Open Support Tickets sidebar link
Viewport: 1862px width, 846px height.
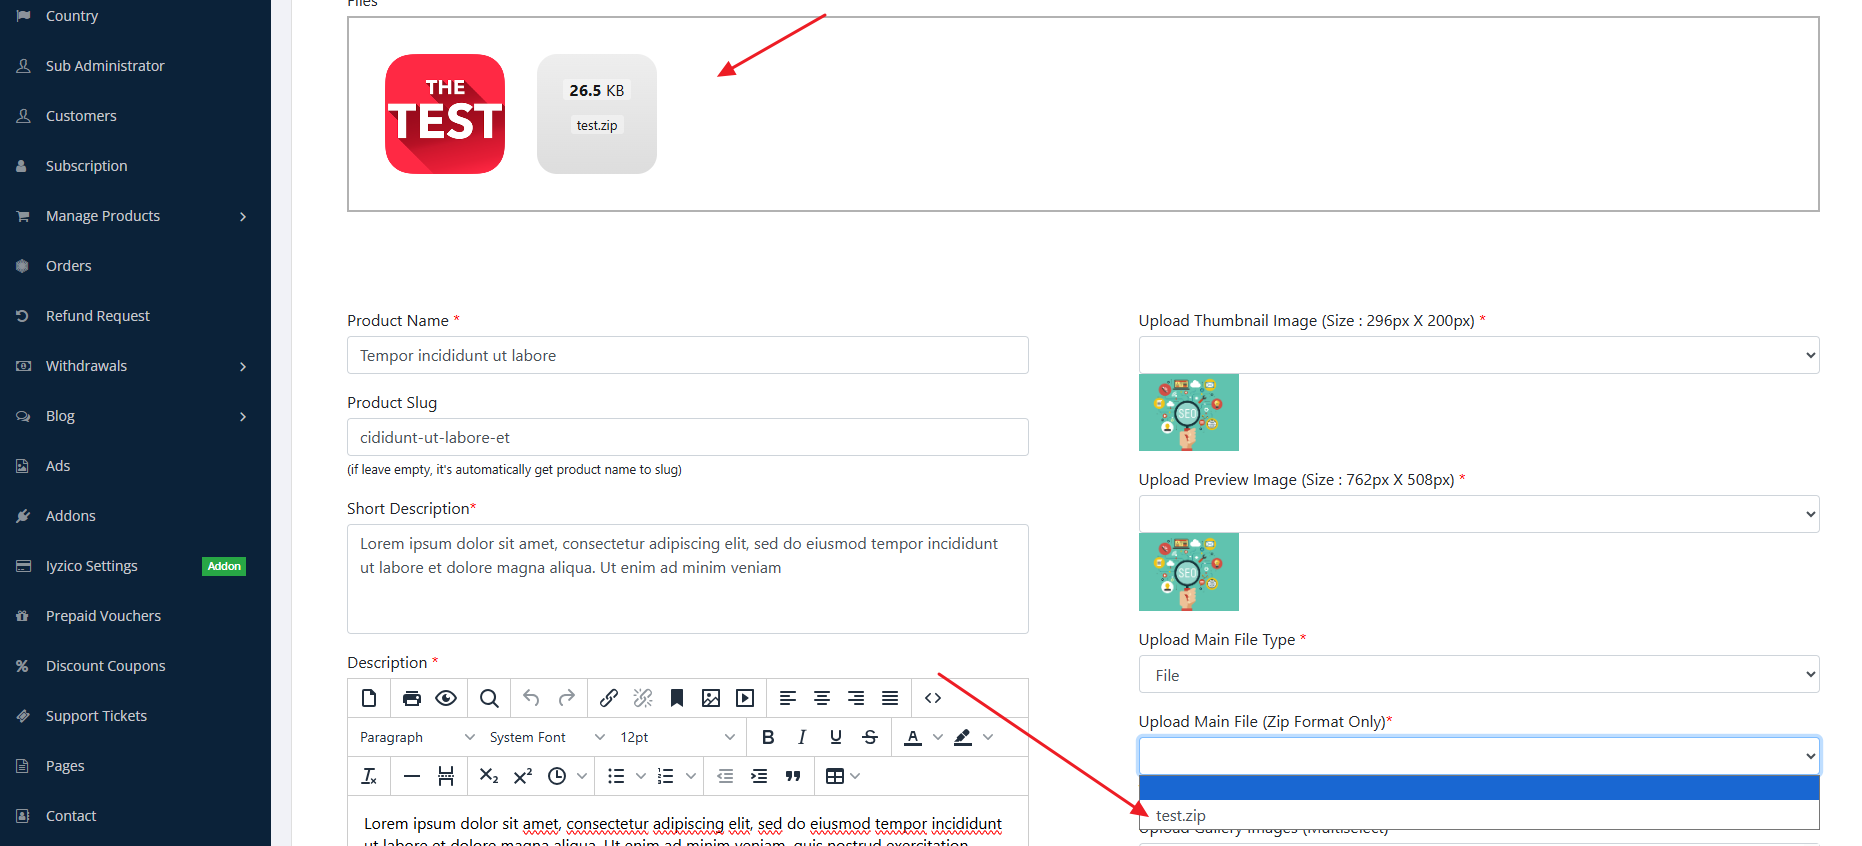96,716
